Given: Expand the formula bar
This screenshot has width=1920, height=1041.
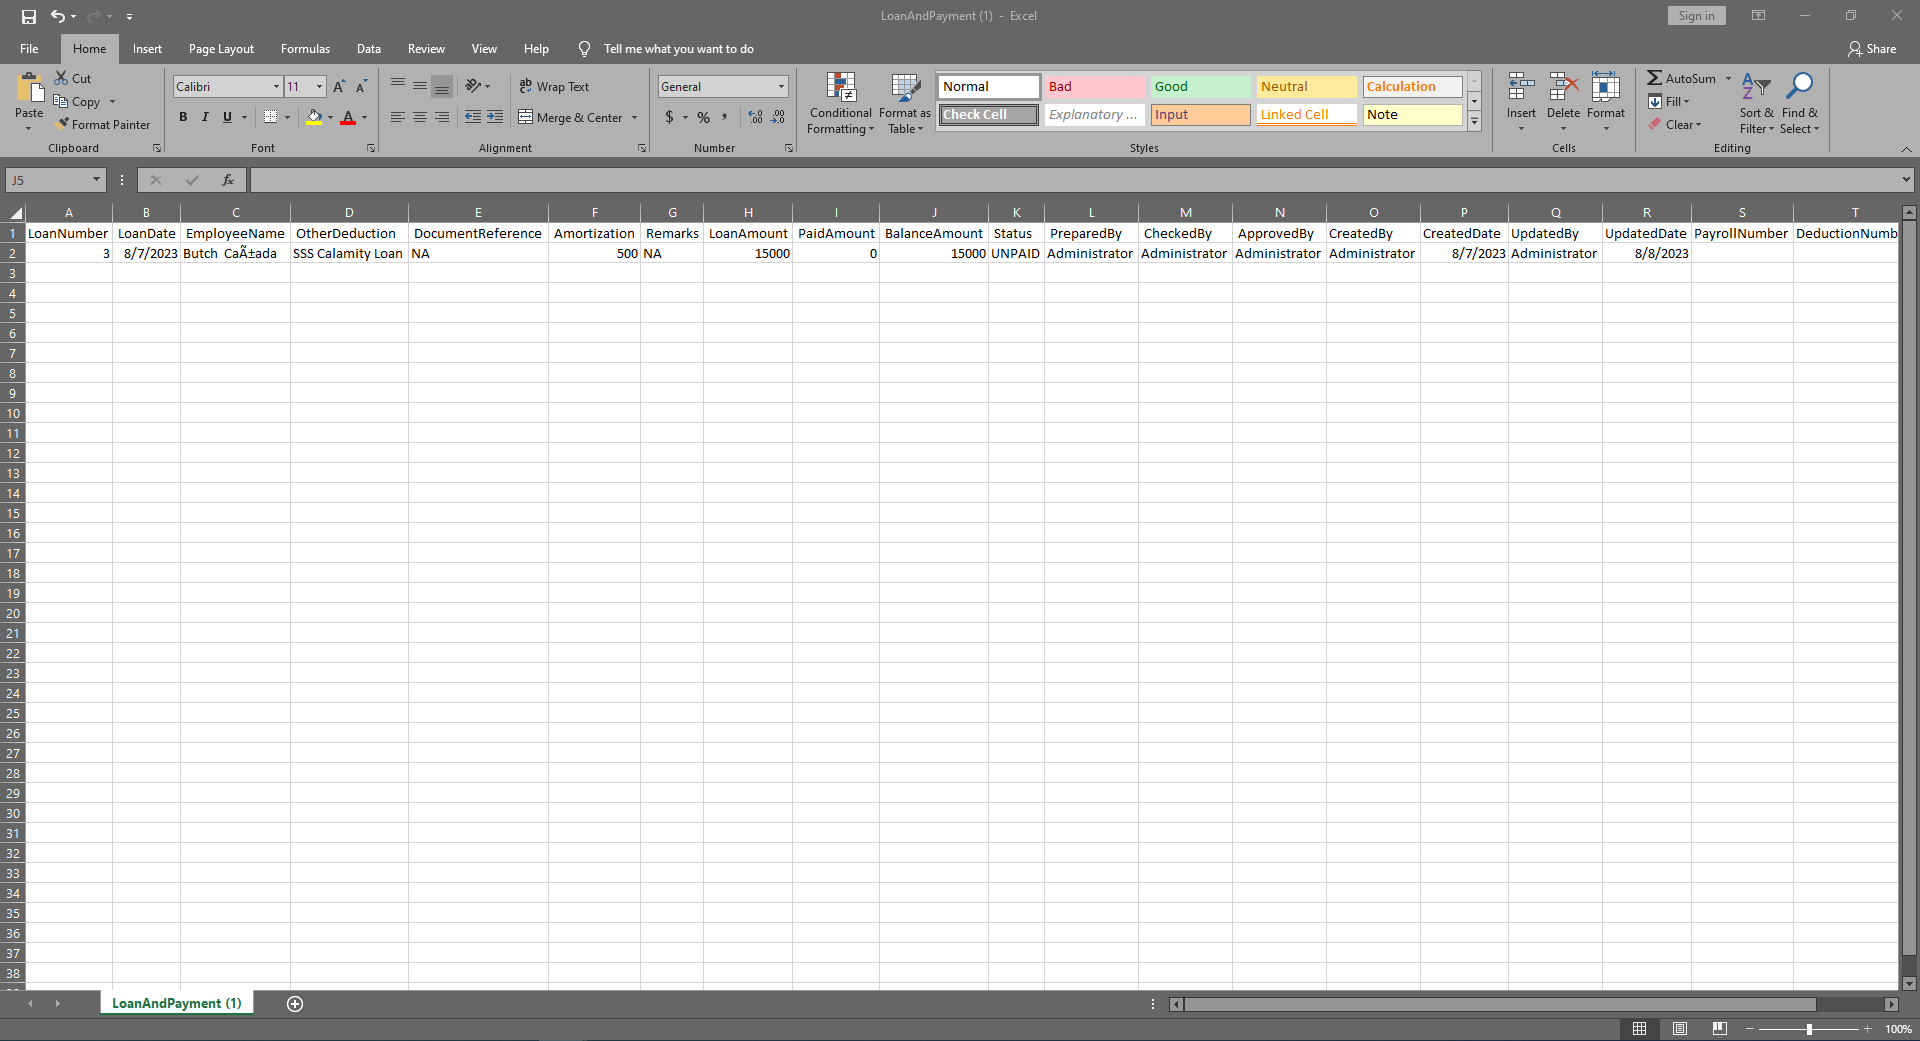Looking at the screenshot, I should pyautogui.click(x=1906, y=180).
